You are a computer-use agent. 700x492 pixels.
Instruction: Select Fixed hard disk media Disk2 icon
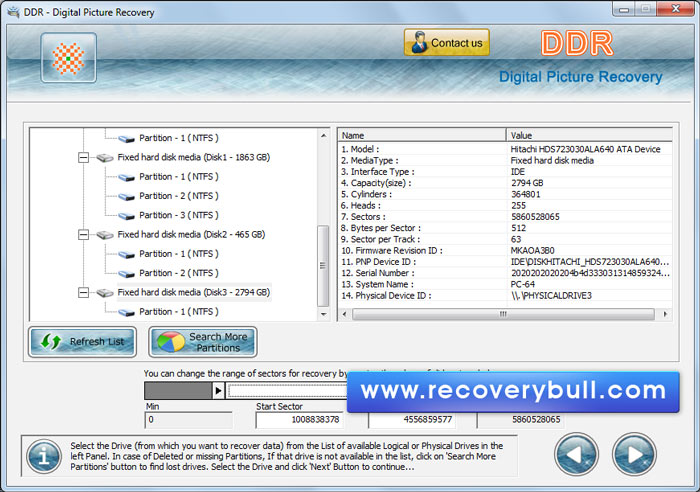pos(104,235)
